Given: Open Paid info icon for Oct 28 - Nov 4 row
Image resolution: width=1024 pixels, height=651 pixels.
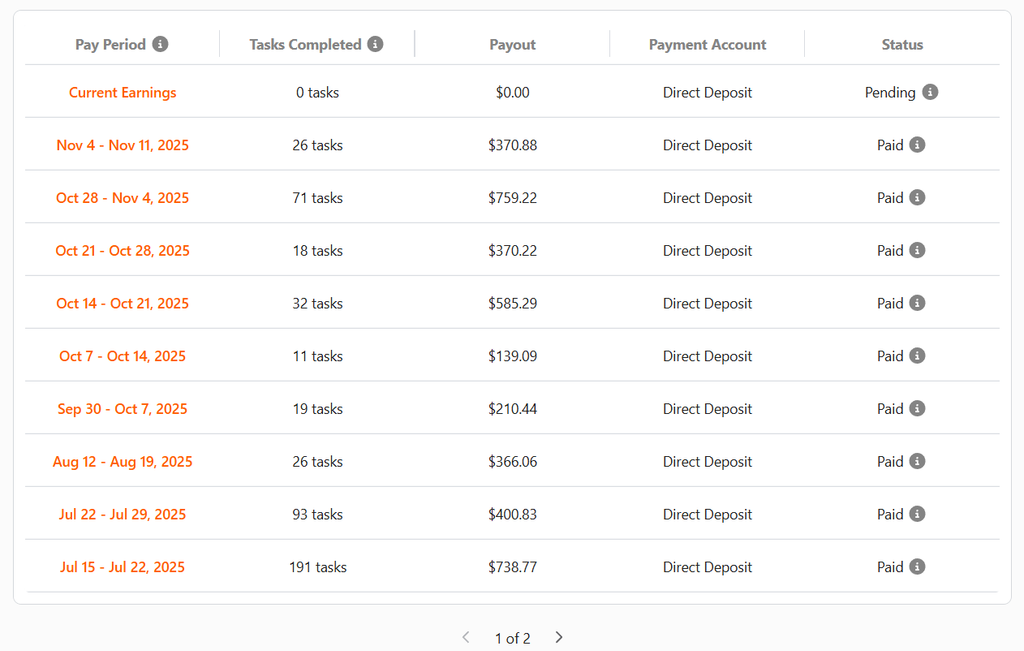Looking at the screenshot, I should point(917,197).
